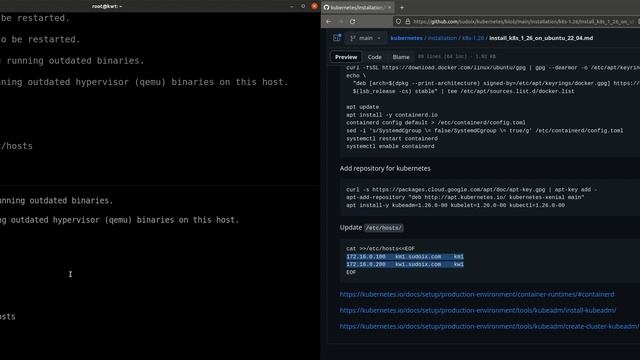The image size is (640, 360).
Task: Click the 'containerd config default' command line
Action: 436,122
